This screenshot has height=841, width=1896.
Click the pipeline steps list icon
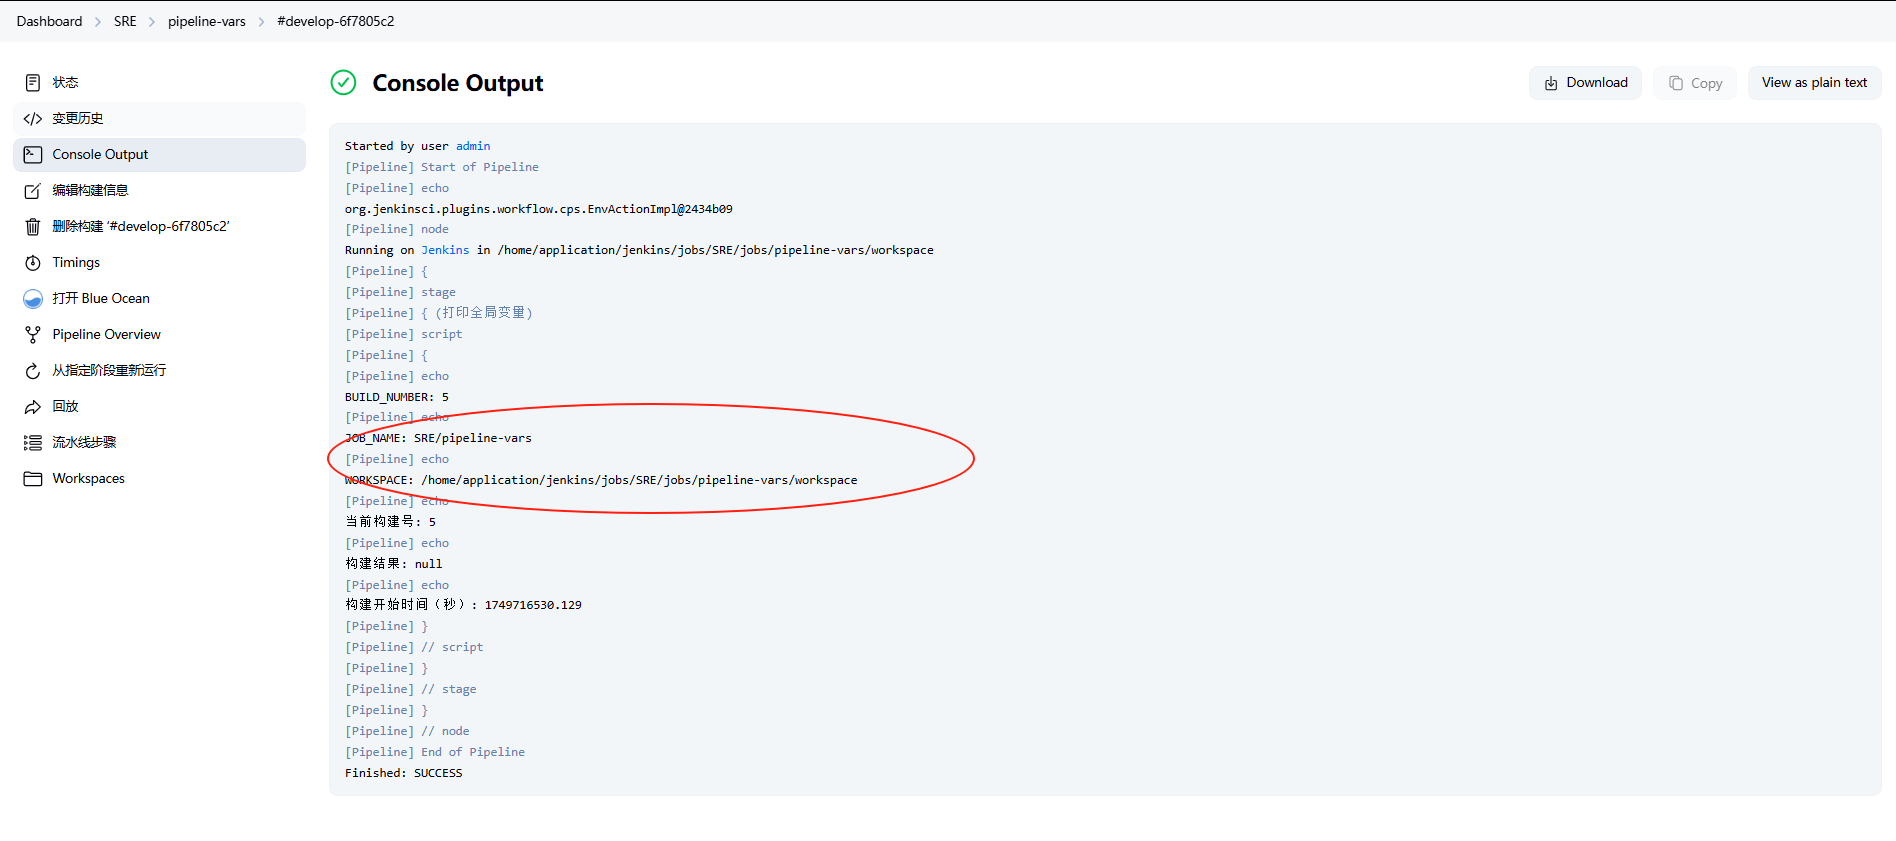(x=33, y=442)
